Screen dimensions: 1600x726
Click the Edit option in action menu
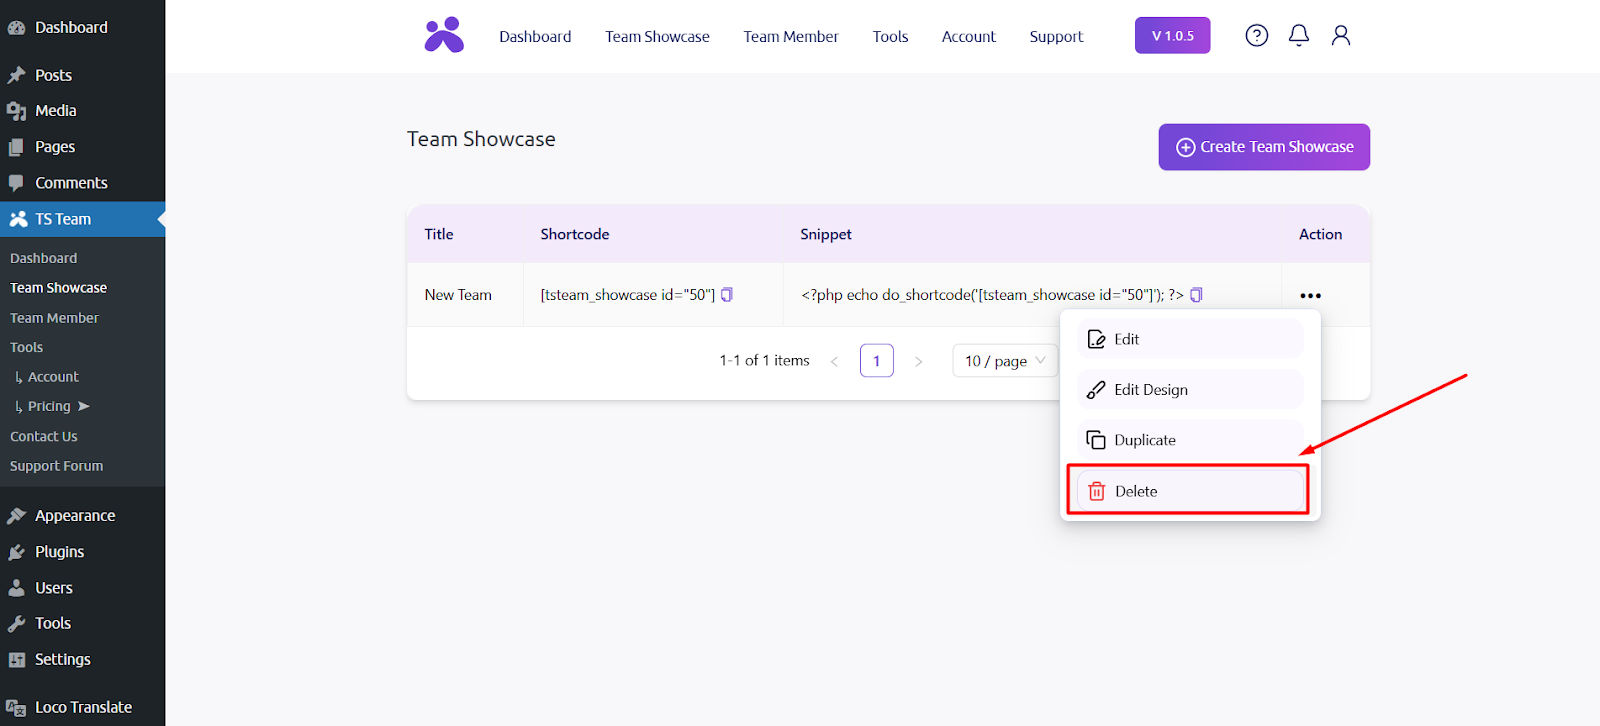(x=1126, y=339)
